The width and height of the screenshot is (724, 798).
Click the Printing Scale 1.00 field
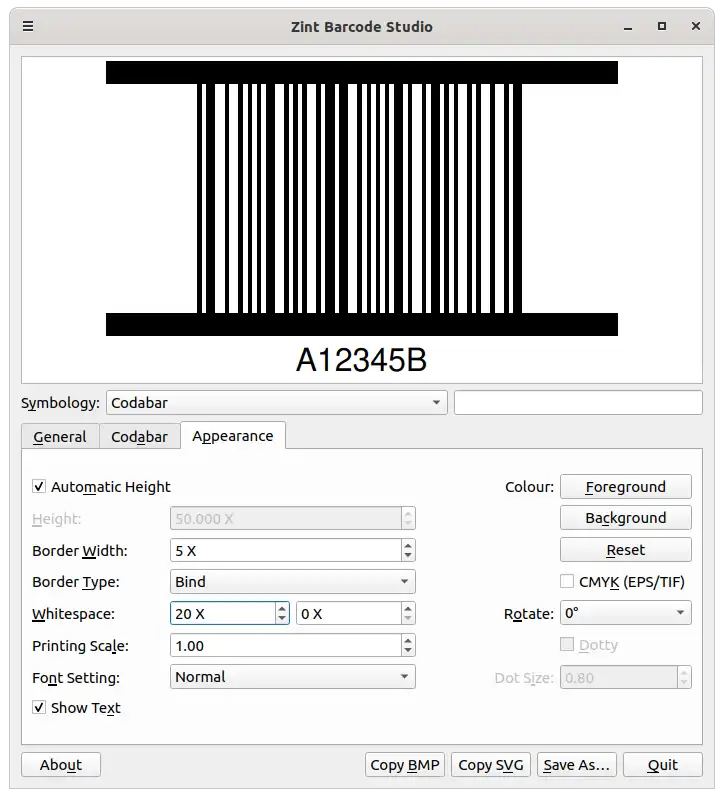tap(286, 645)
